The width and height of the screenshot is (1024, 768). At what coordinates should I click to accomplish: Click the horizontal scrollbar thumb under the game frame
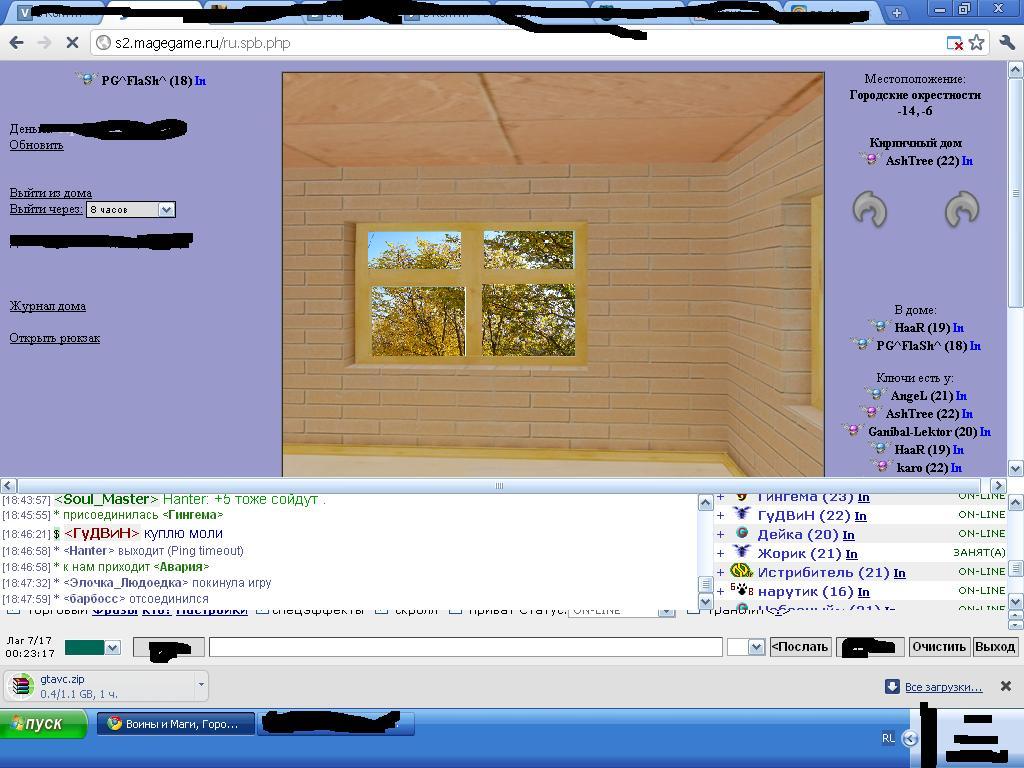499,485
